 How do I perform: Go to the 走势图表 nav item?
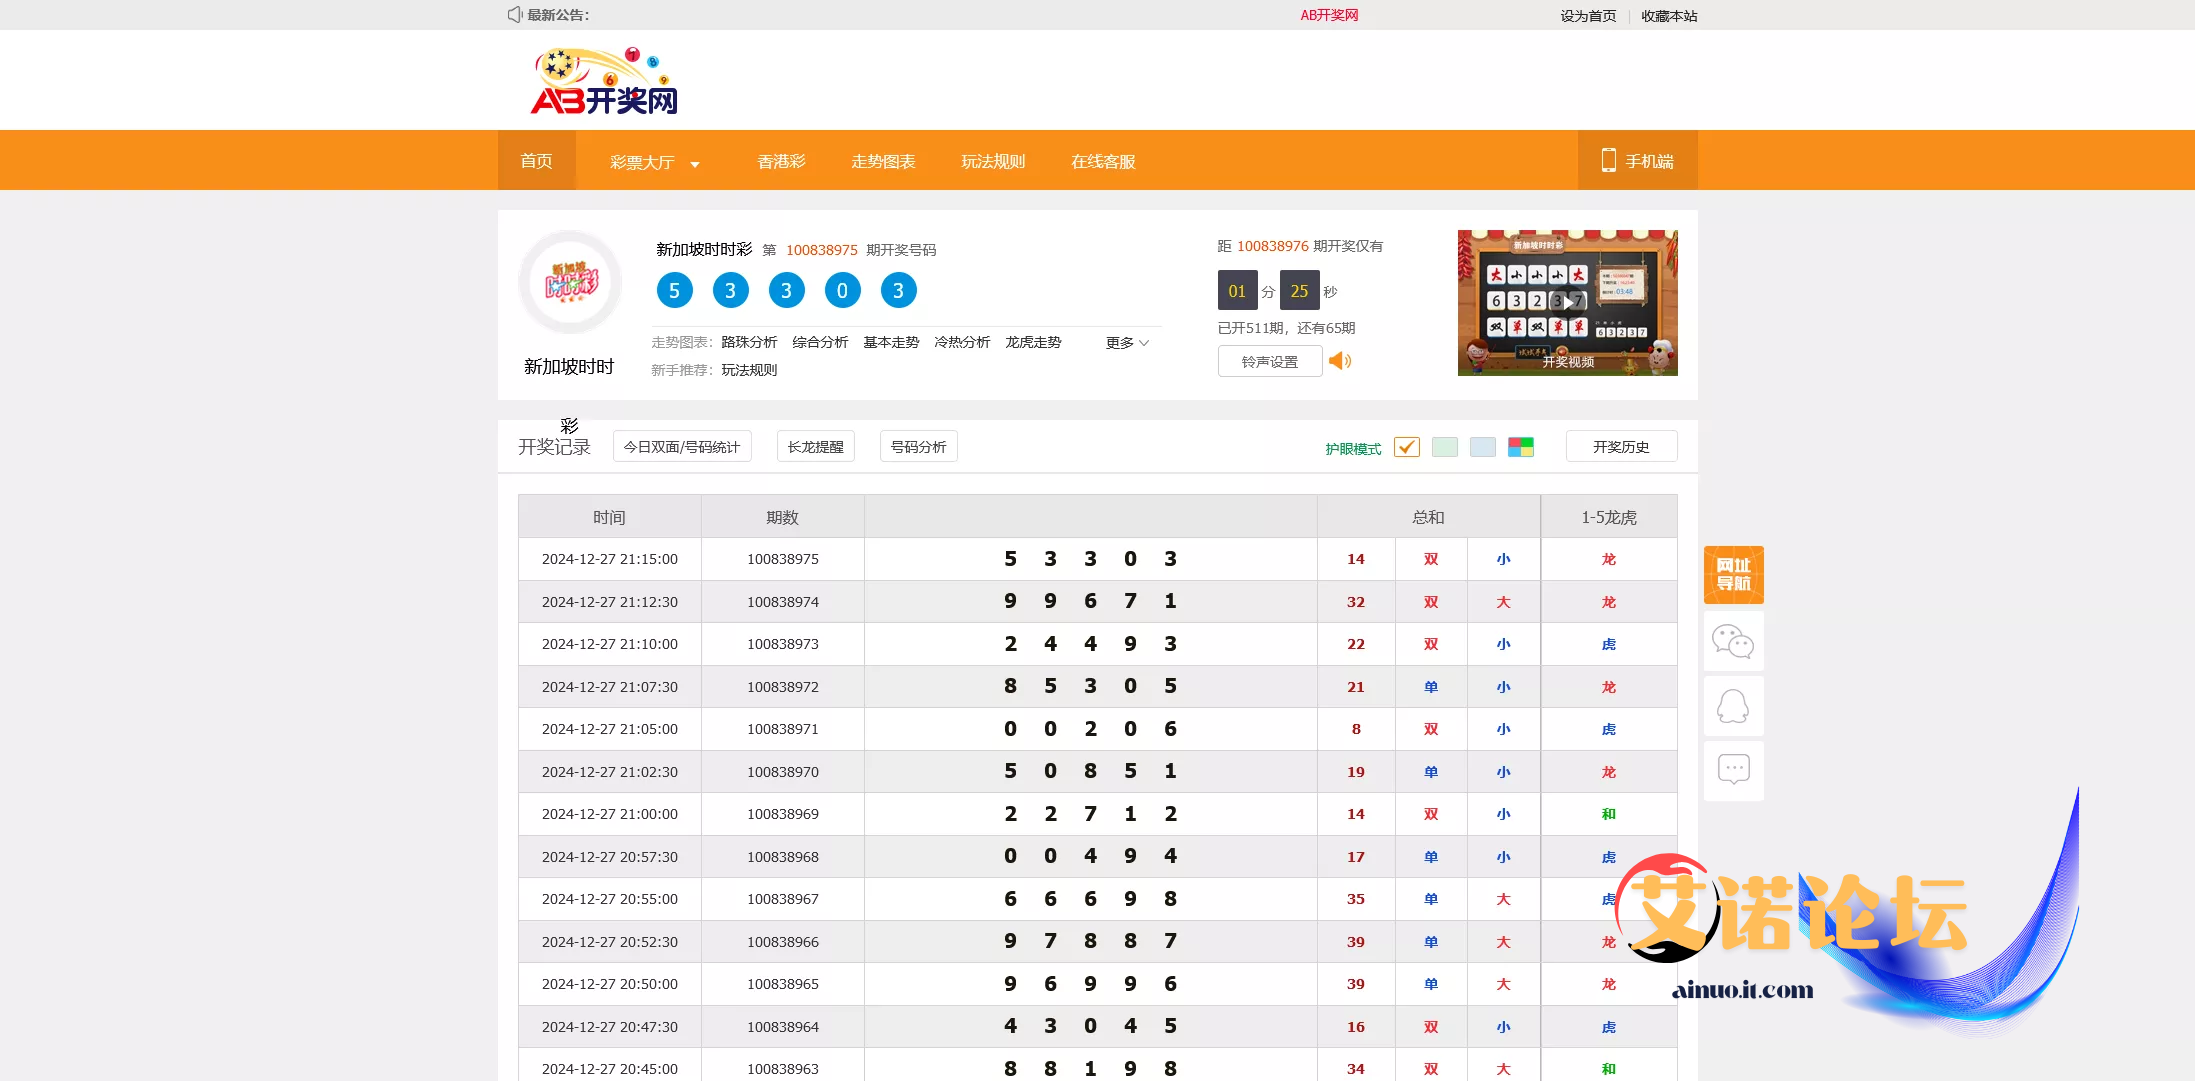pos(883,162)
